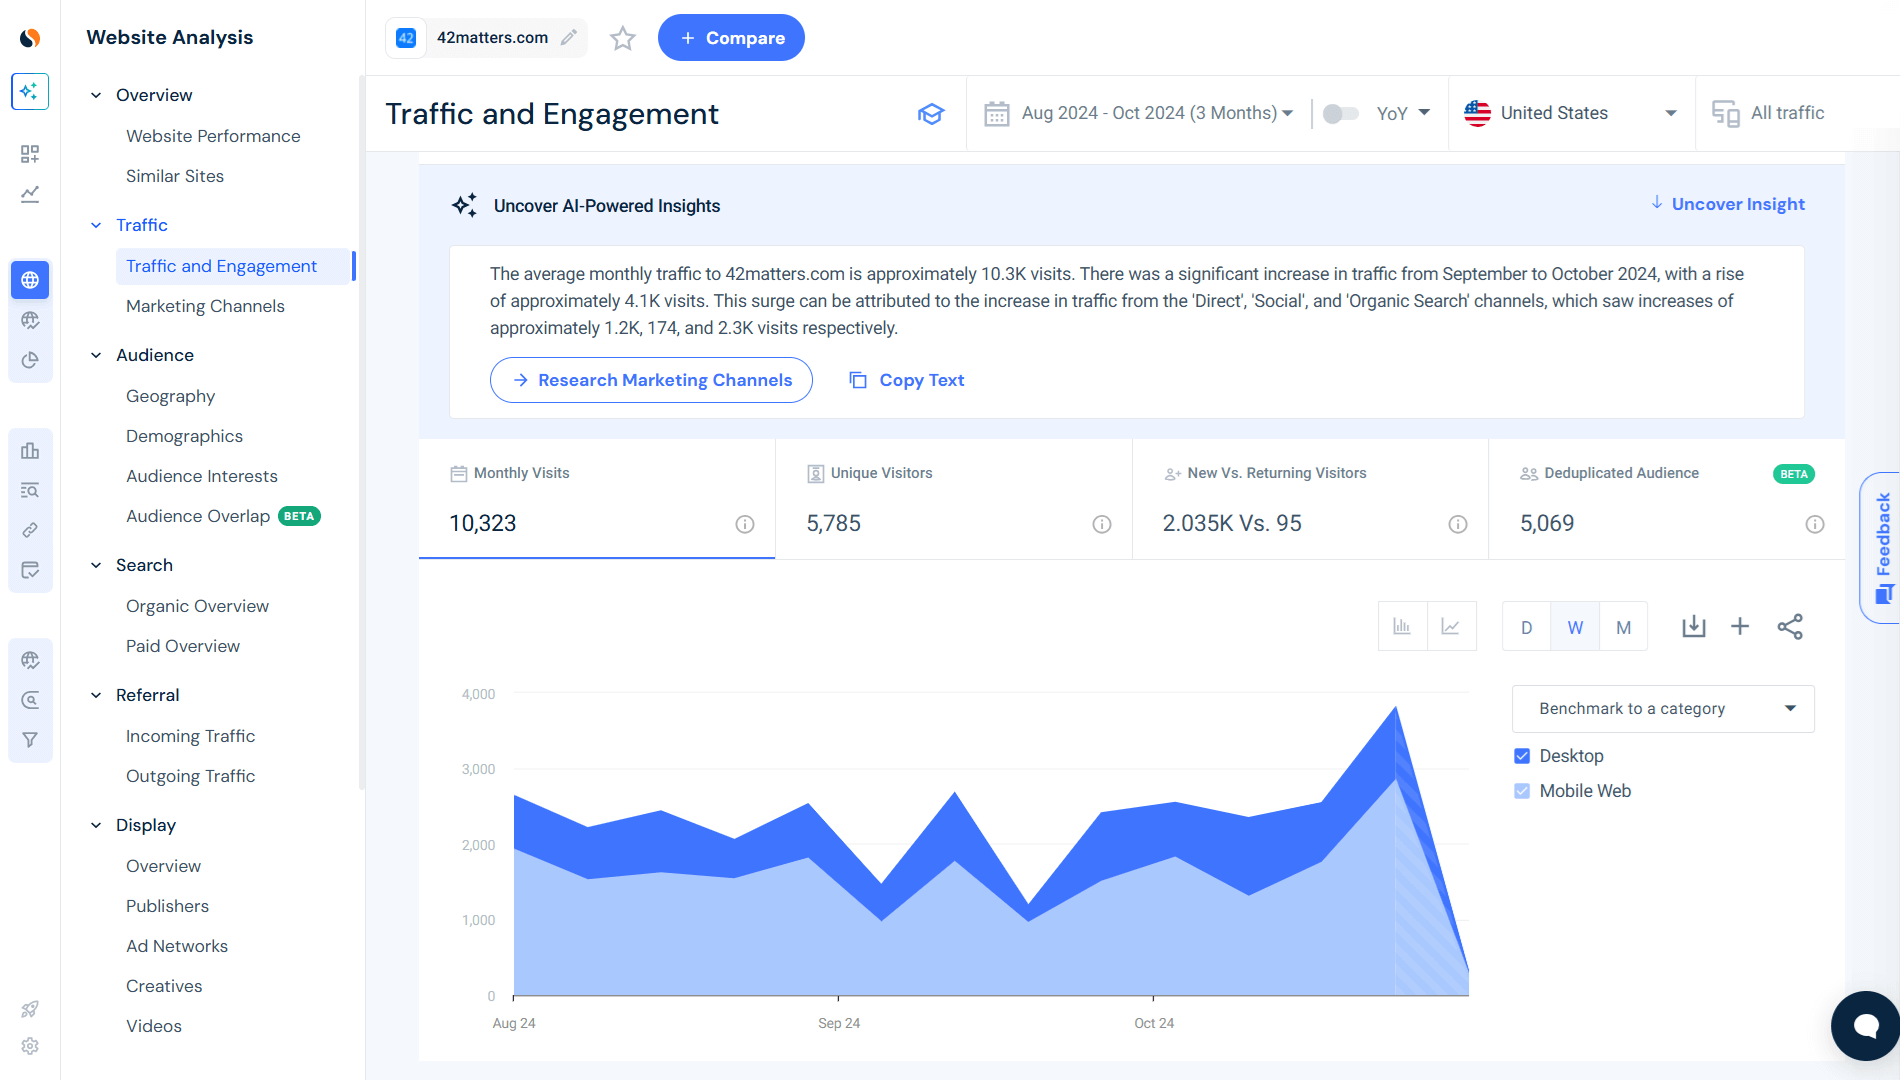Click the graduation cap learning icon
The image size is (1900, 1080).
tap(931, 114)
